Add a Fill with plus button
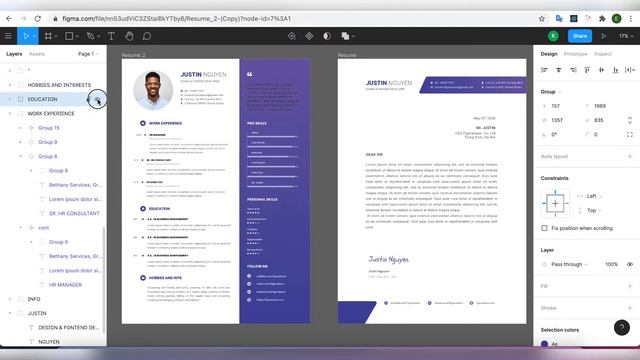 [x=630, y=286]
